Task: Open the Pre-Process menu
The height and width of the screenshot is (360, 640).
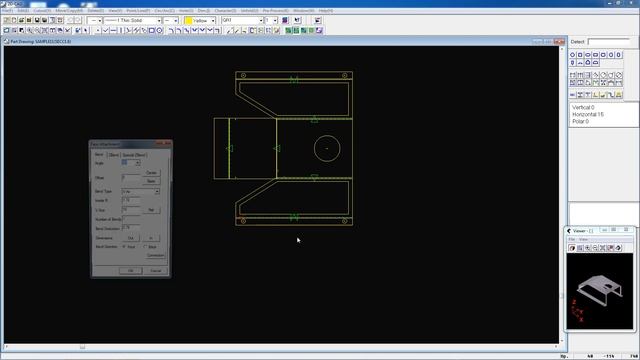Action: 275,11
